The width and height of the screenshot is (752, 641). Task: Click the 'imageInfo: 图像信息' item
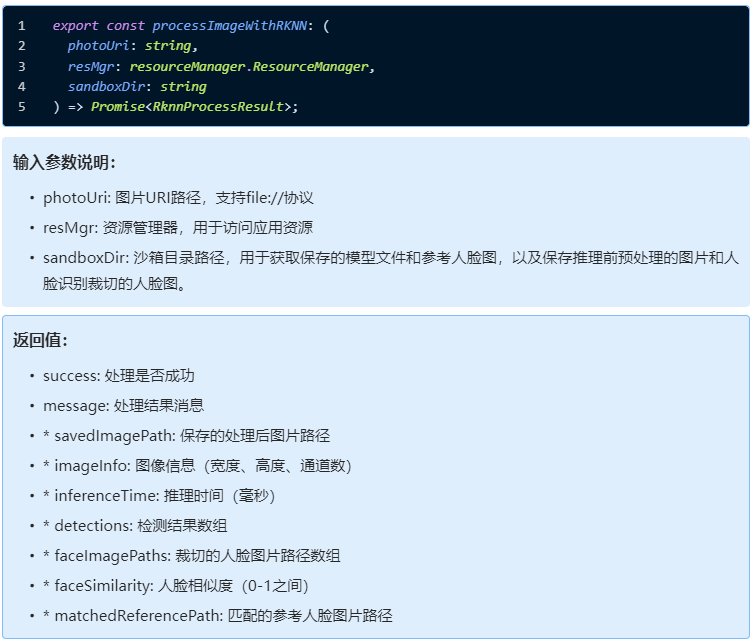click(197, 466)
